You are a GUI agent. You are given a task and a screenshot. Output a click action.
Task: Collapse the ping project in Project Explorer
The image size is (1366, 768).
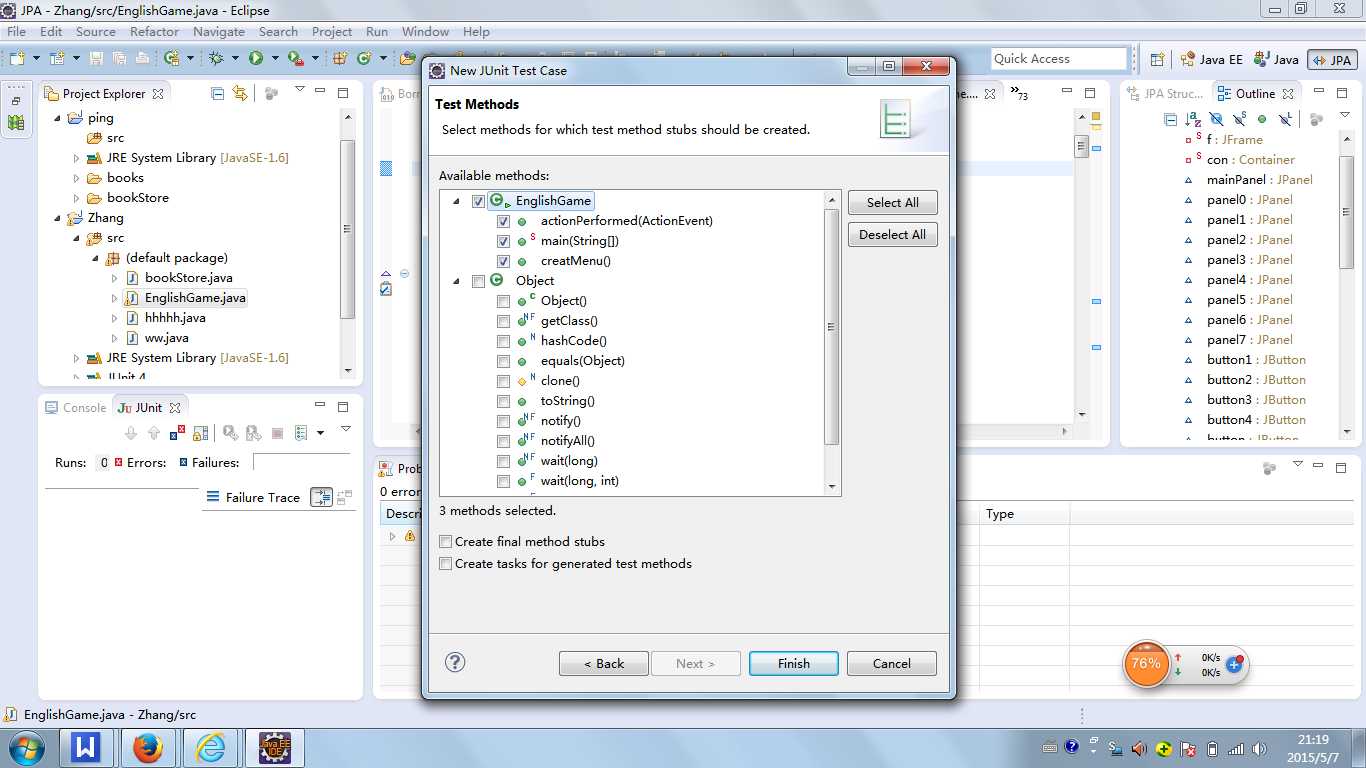coord(57,118)
